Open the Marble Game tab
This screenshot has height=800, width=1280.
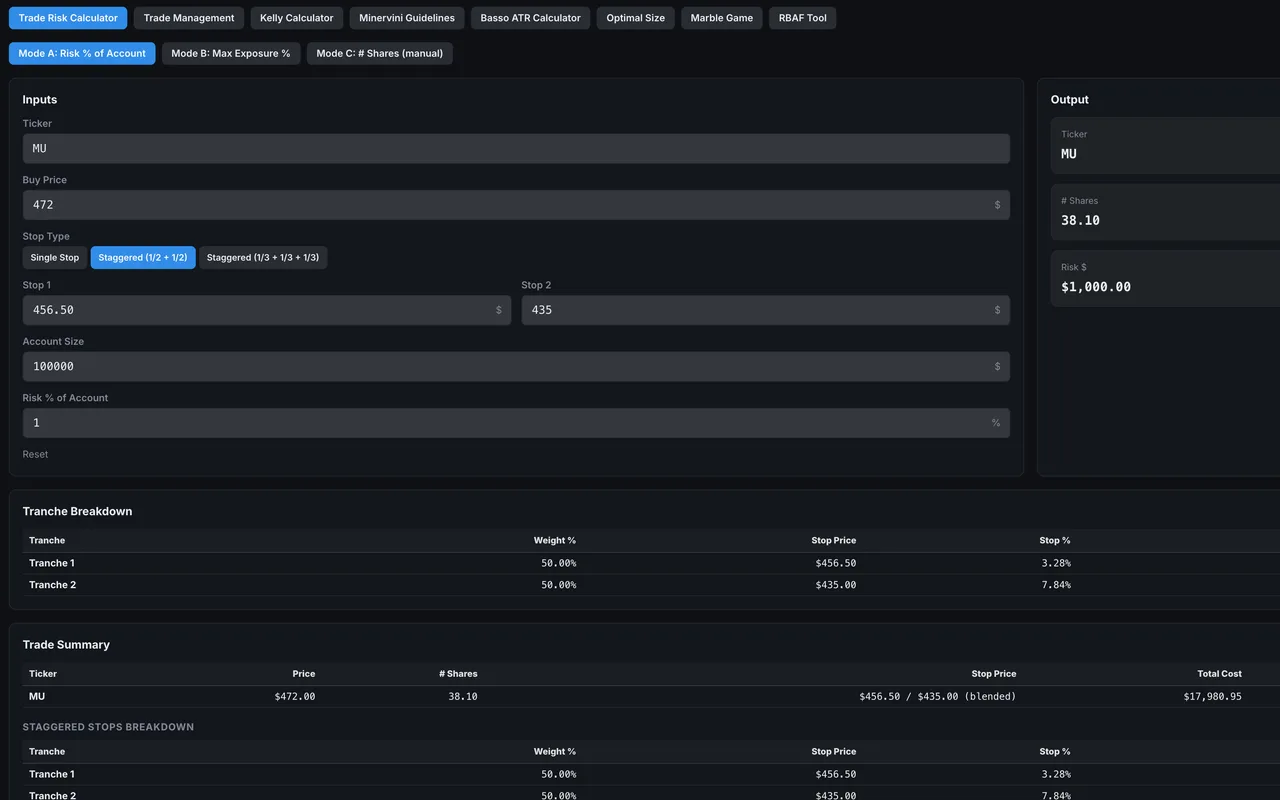722,18
